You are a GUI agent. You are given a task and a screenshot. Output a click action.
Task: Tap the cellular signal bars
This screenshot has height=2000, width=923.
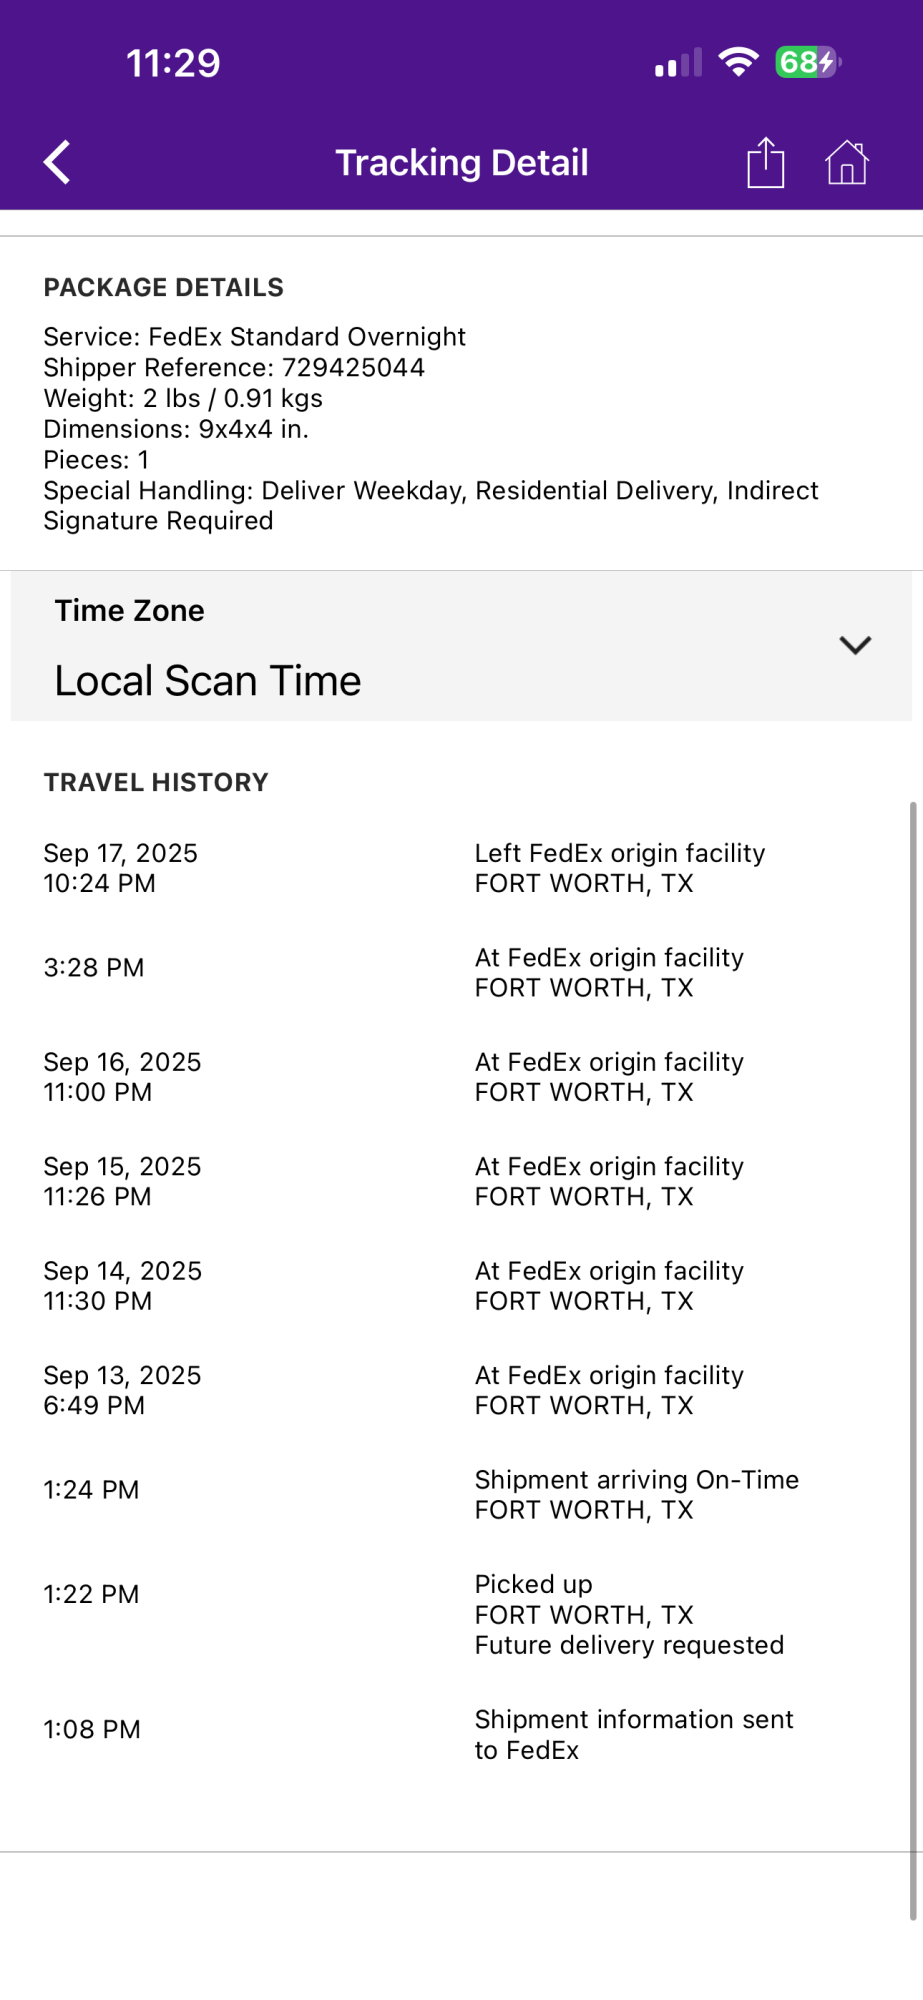(x=678, y=64)
